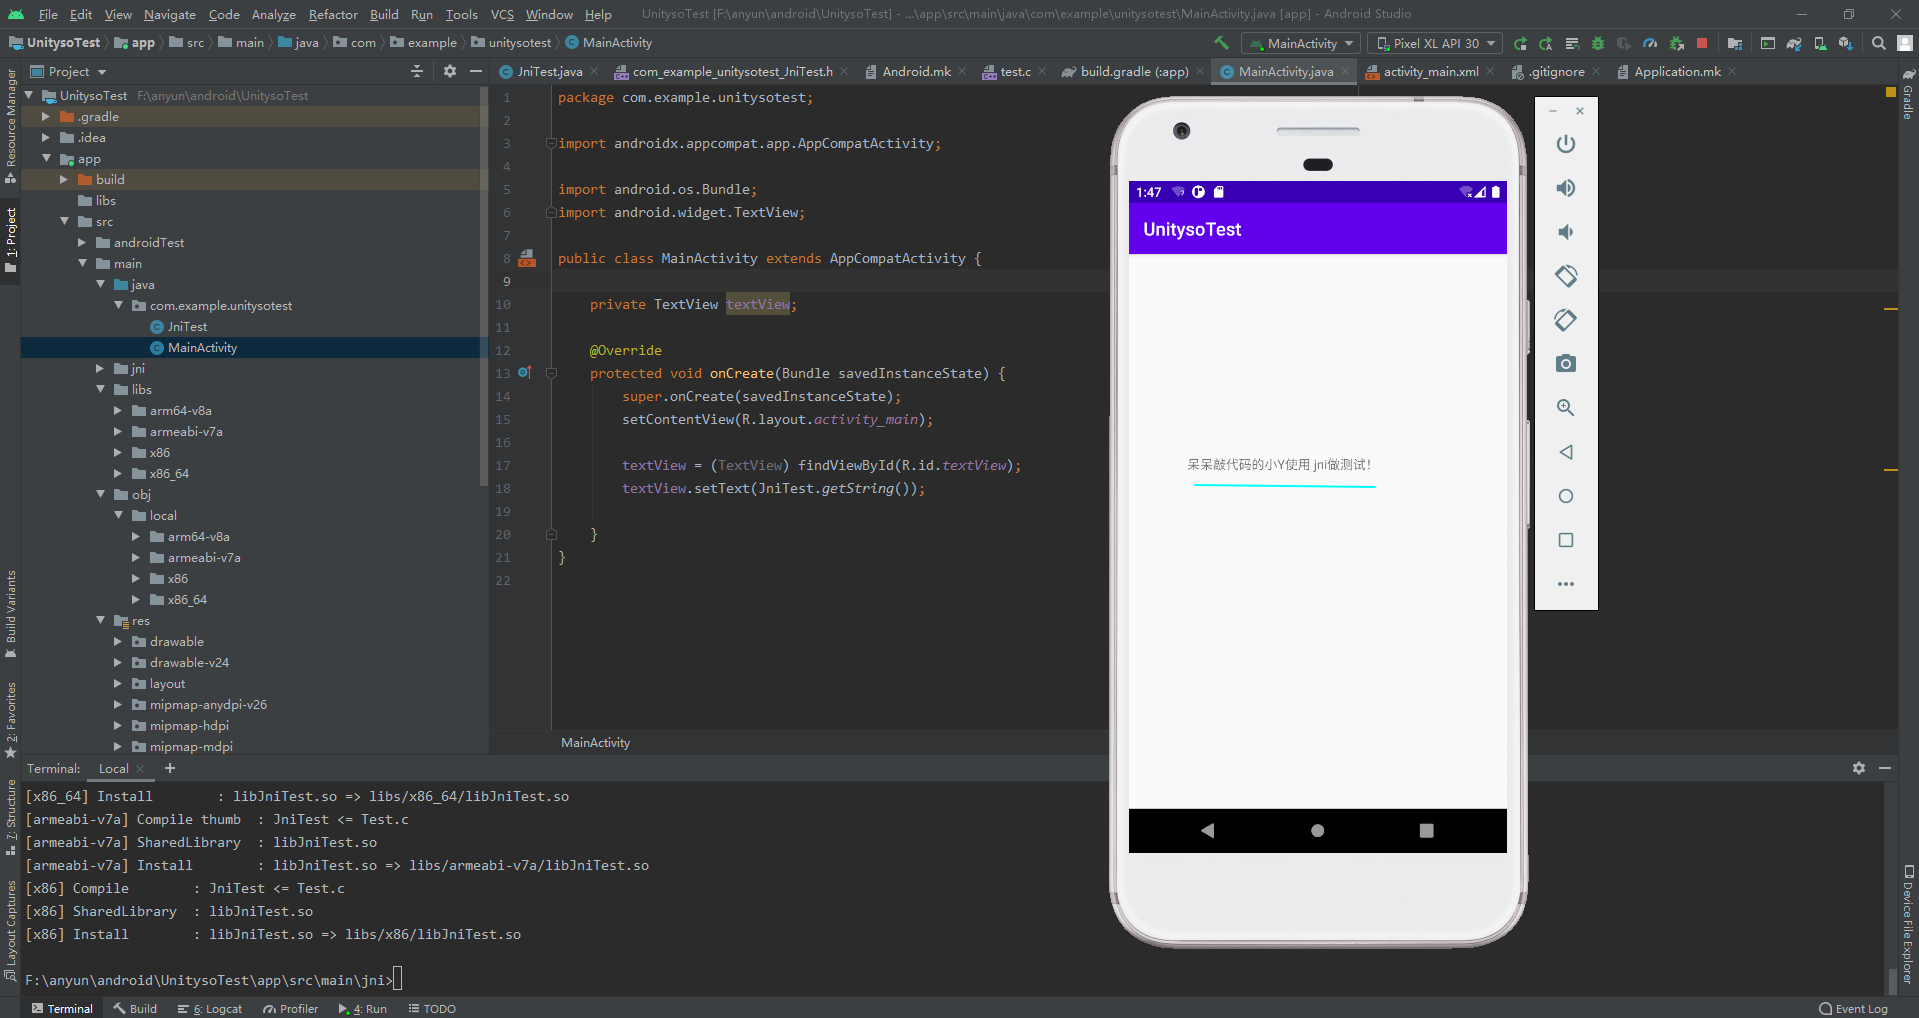Image resolution: width=1919 pixels, height=1018 pixels.
Task: Open the SDK Manager icon
Action: [x=1845, y=43]
